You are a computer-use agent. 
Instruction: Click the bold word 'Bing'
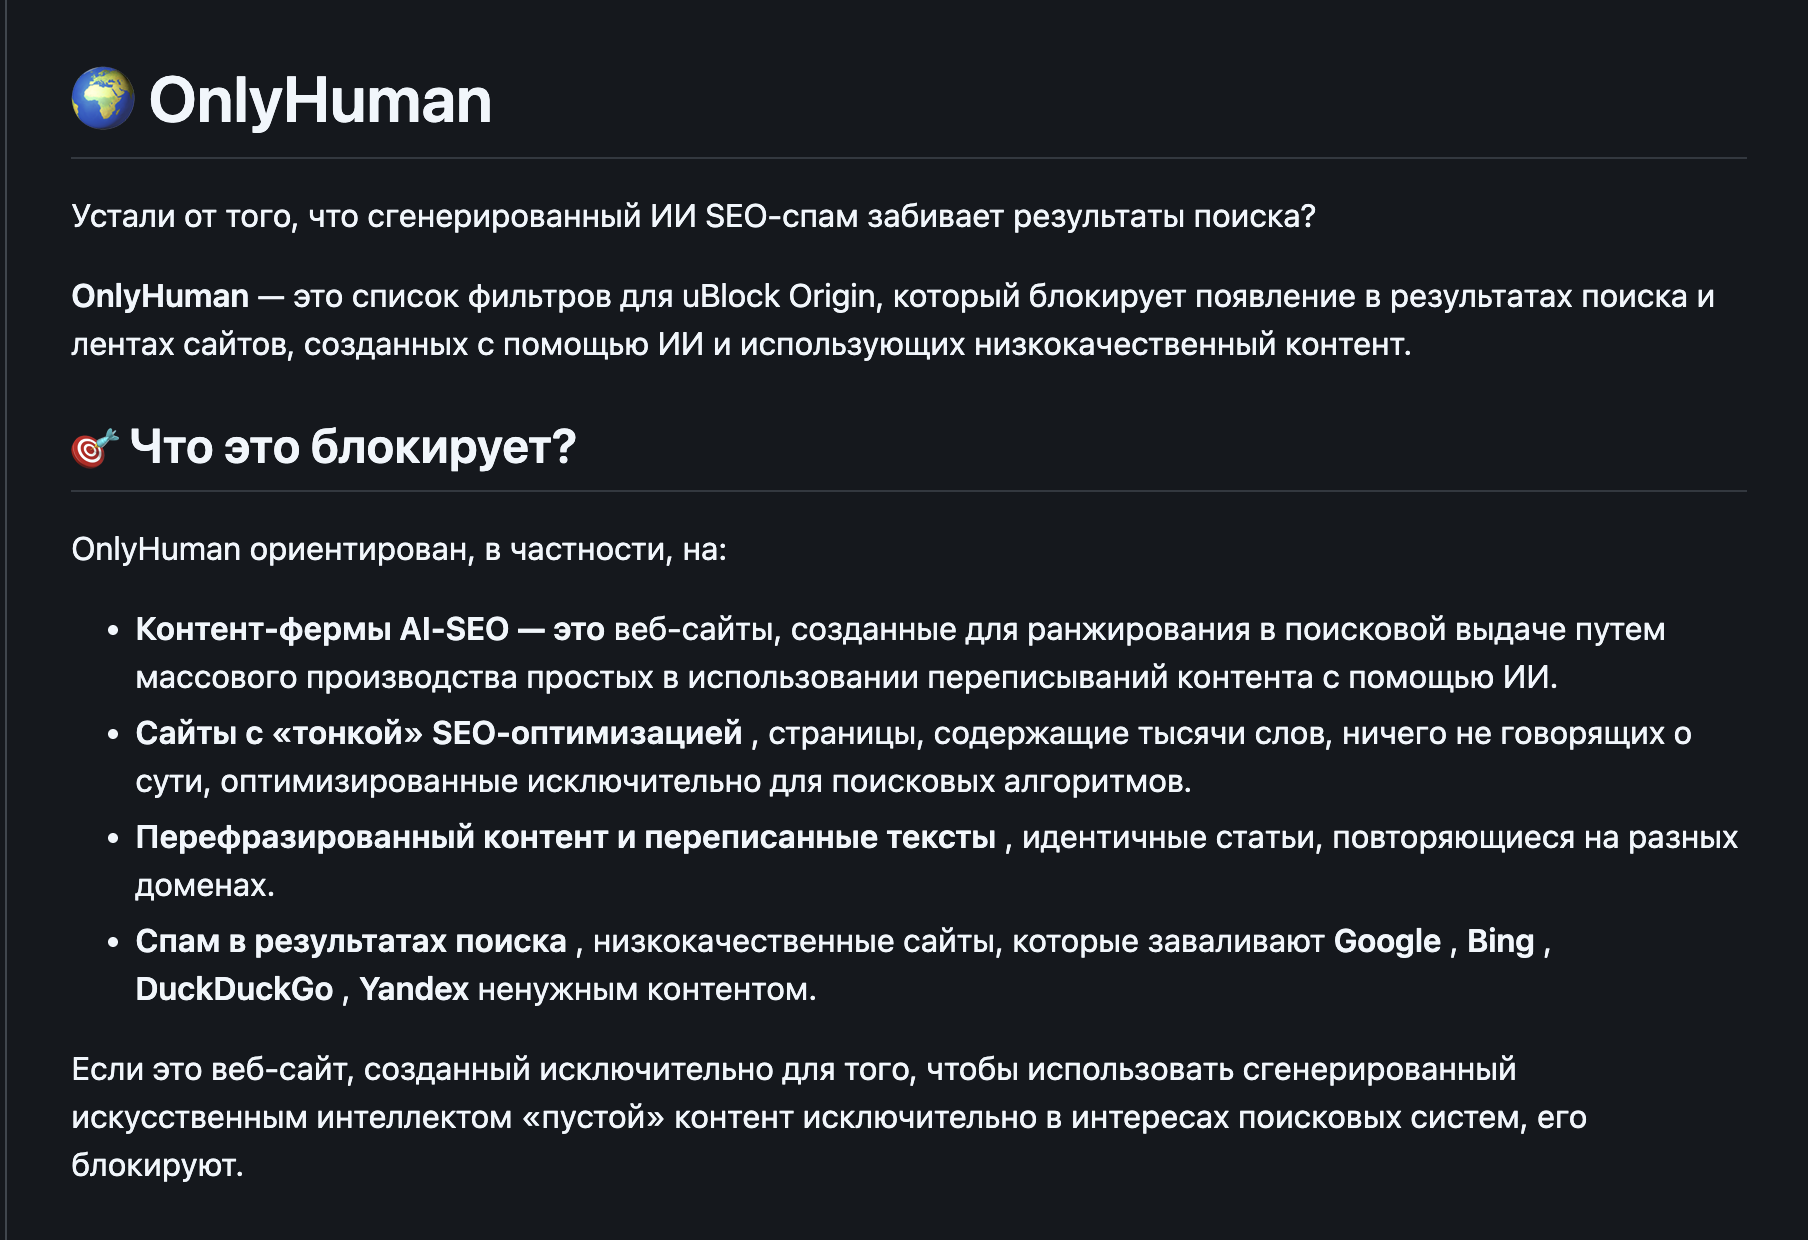(1500, 941)
